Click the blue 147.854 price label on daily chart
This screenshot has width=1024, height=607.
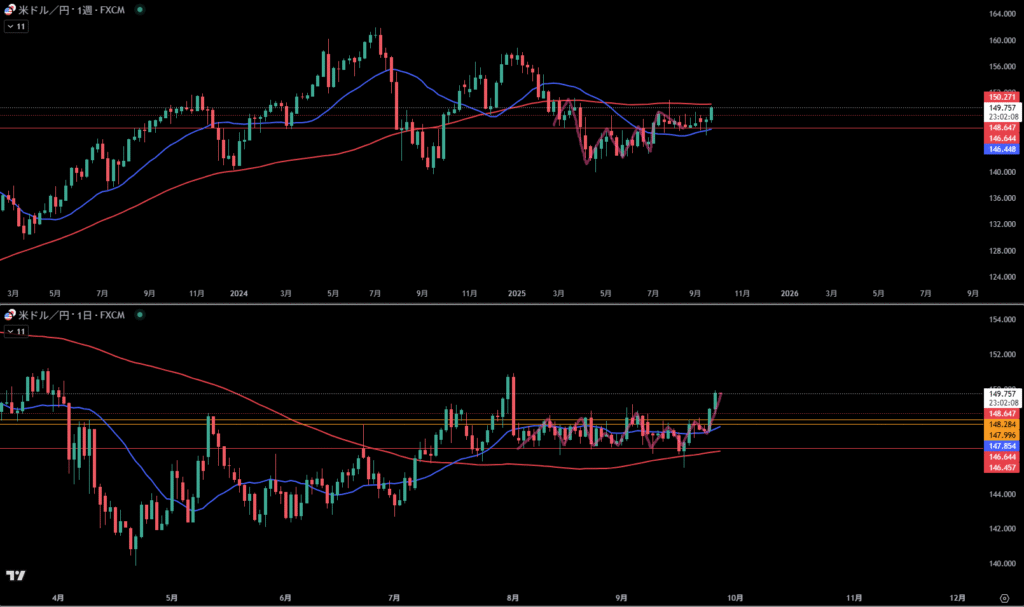click(x=1002, y=445)
